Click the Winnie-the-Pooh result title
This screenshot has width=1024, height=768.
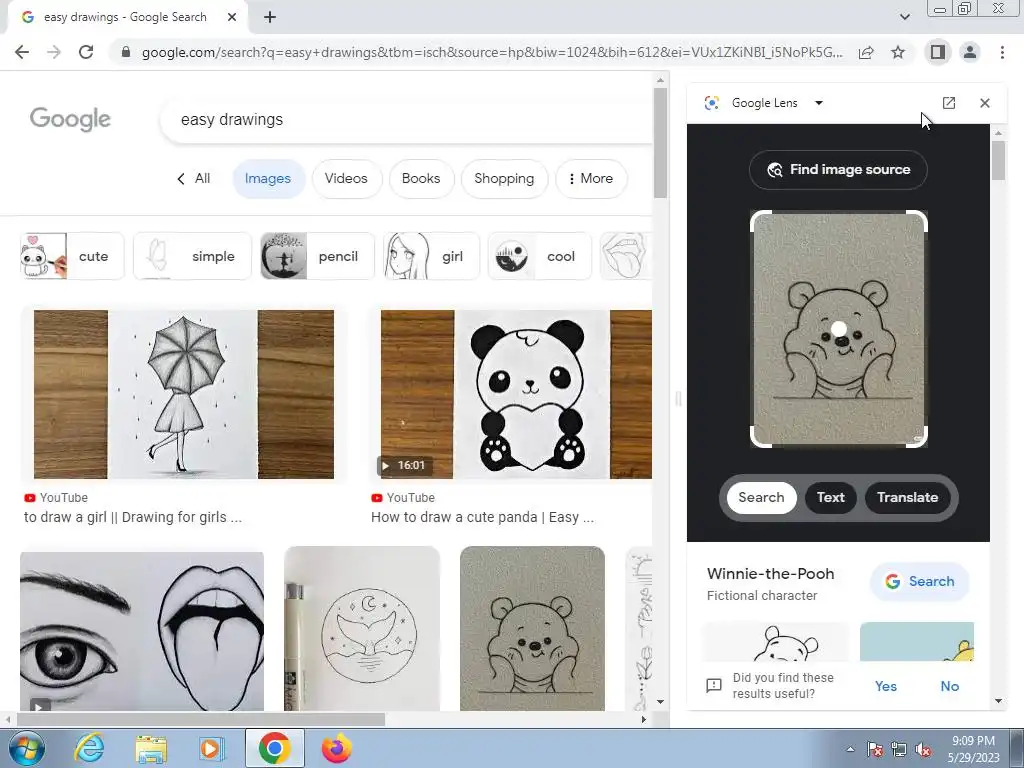click(771, 574)
